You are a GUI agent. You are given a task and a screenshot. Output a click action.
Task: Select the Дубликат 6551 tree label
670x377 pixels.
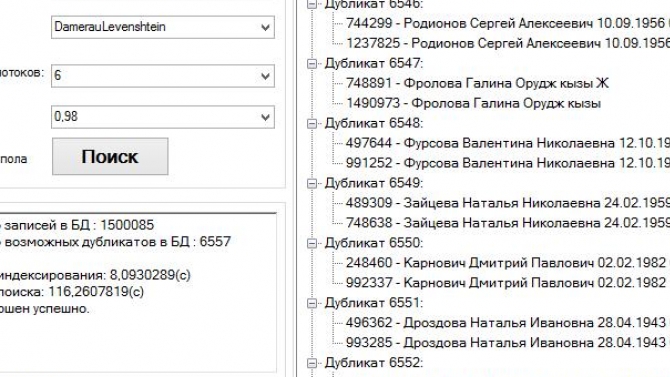tap(374, 303)
